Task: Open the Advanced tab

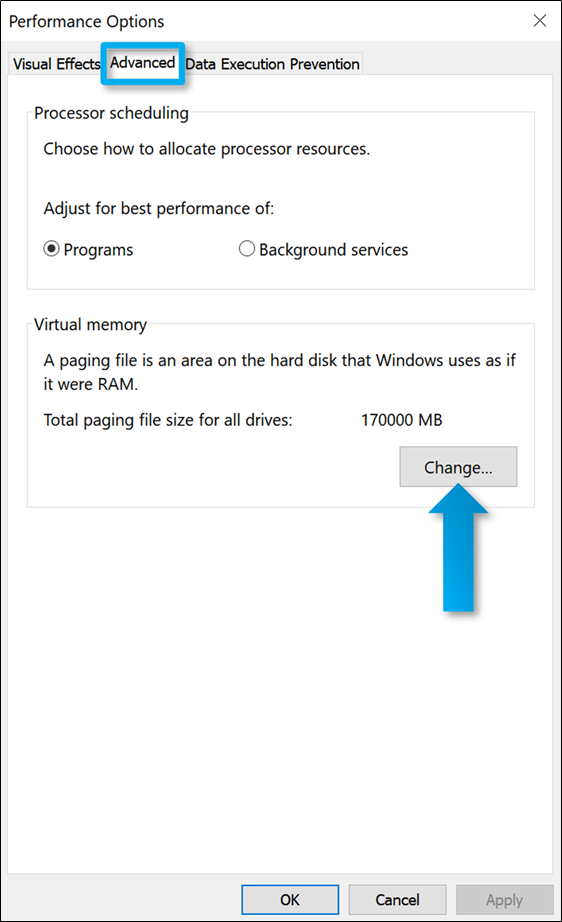Action: click(143, 63)
